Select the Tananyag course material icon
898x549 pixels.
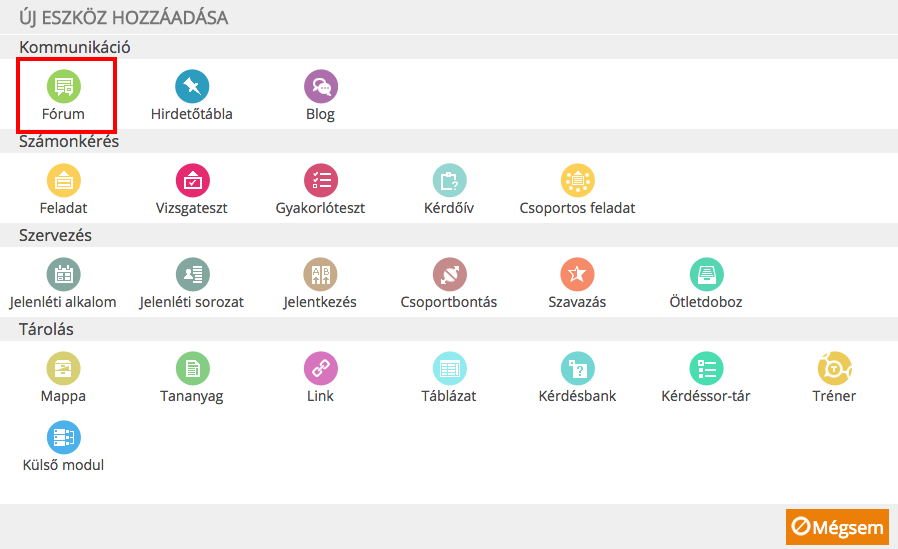(192, 368)
